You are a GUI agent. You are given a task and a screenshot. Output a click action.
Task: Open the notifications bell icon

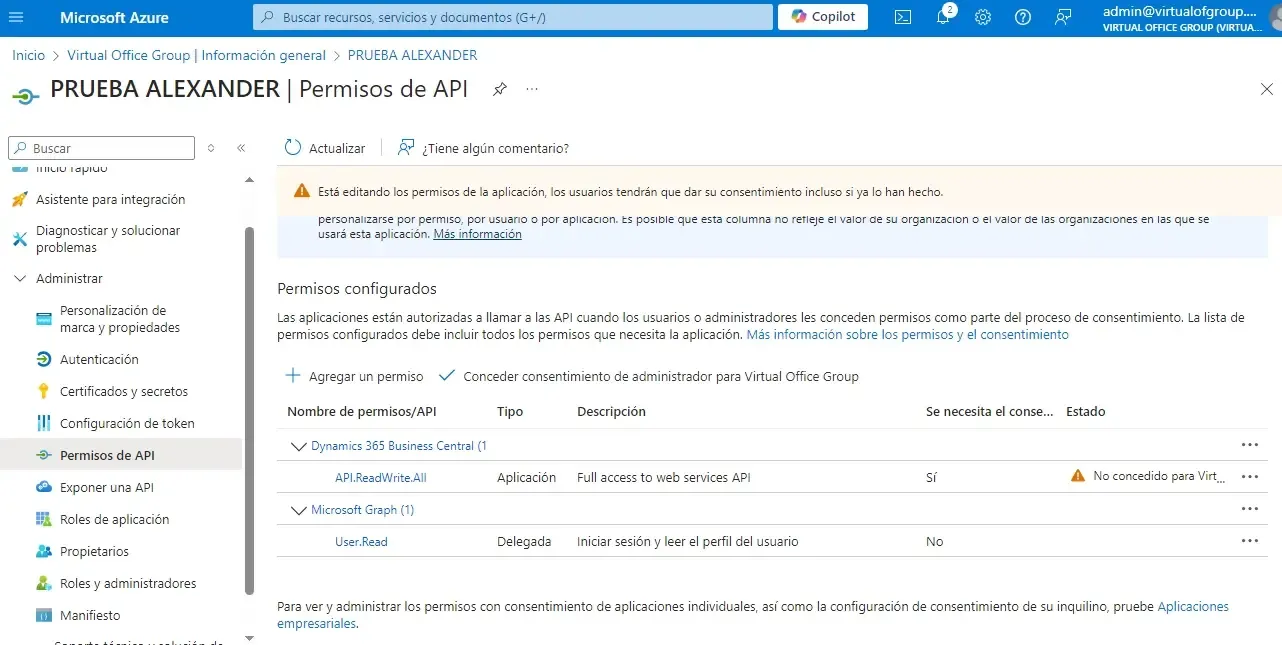942,17
